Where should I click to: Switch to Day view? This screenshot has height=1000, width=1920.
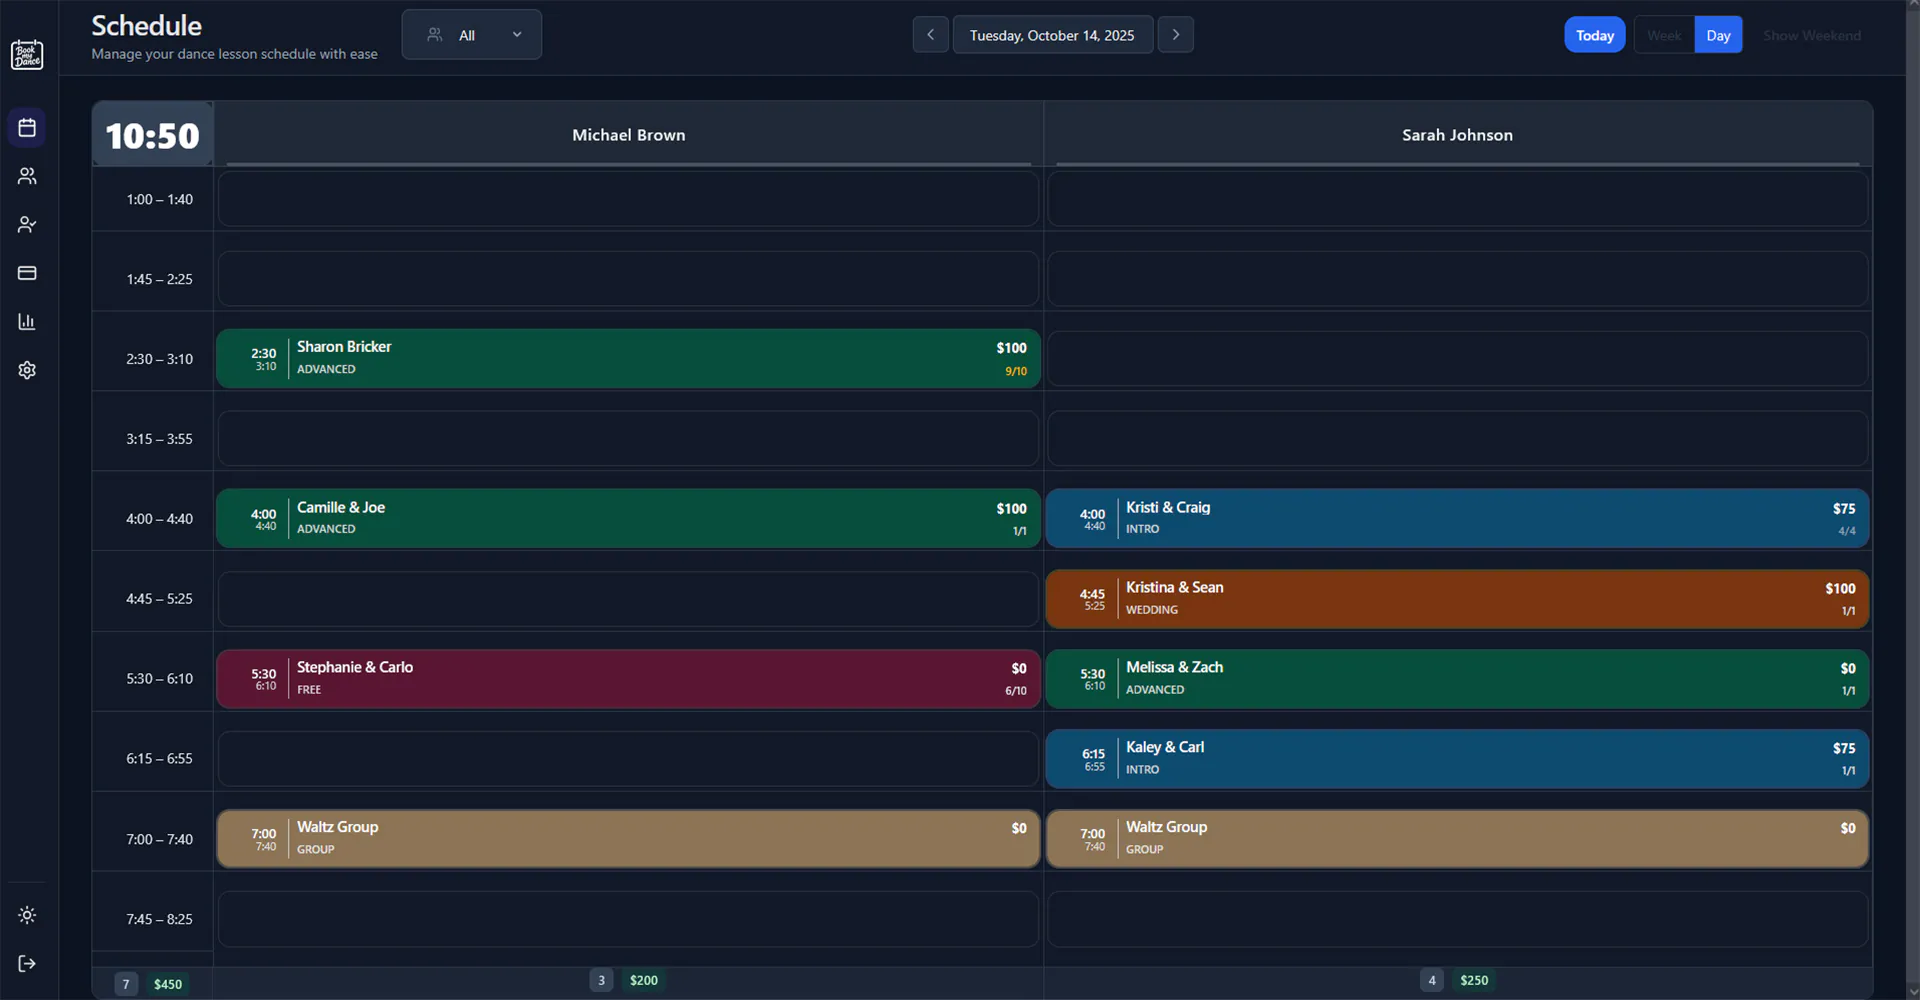[x=1718, y=35]
